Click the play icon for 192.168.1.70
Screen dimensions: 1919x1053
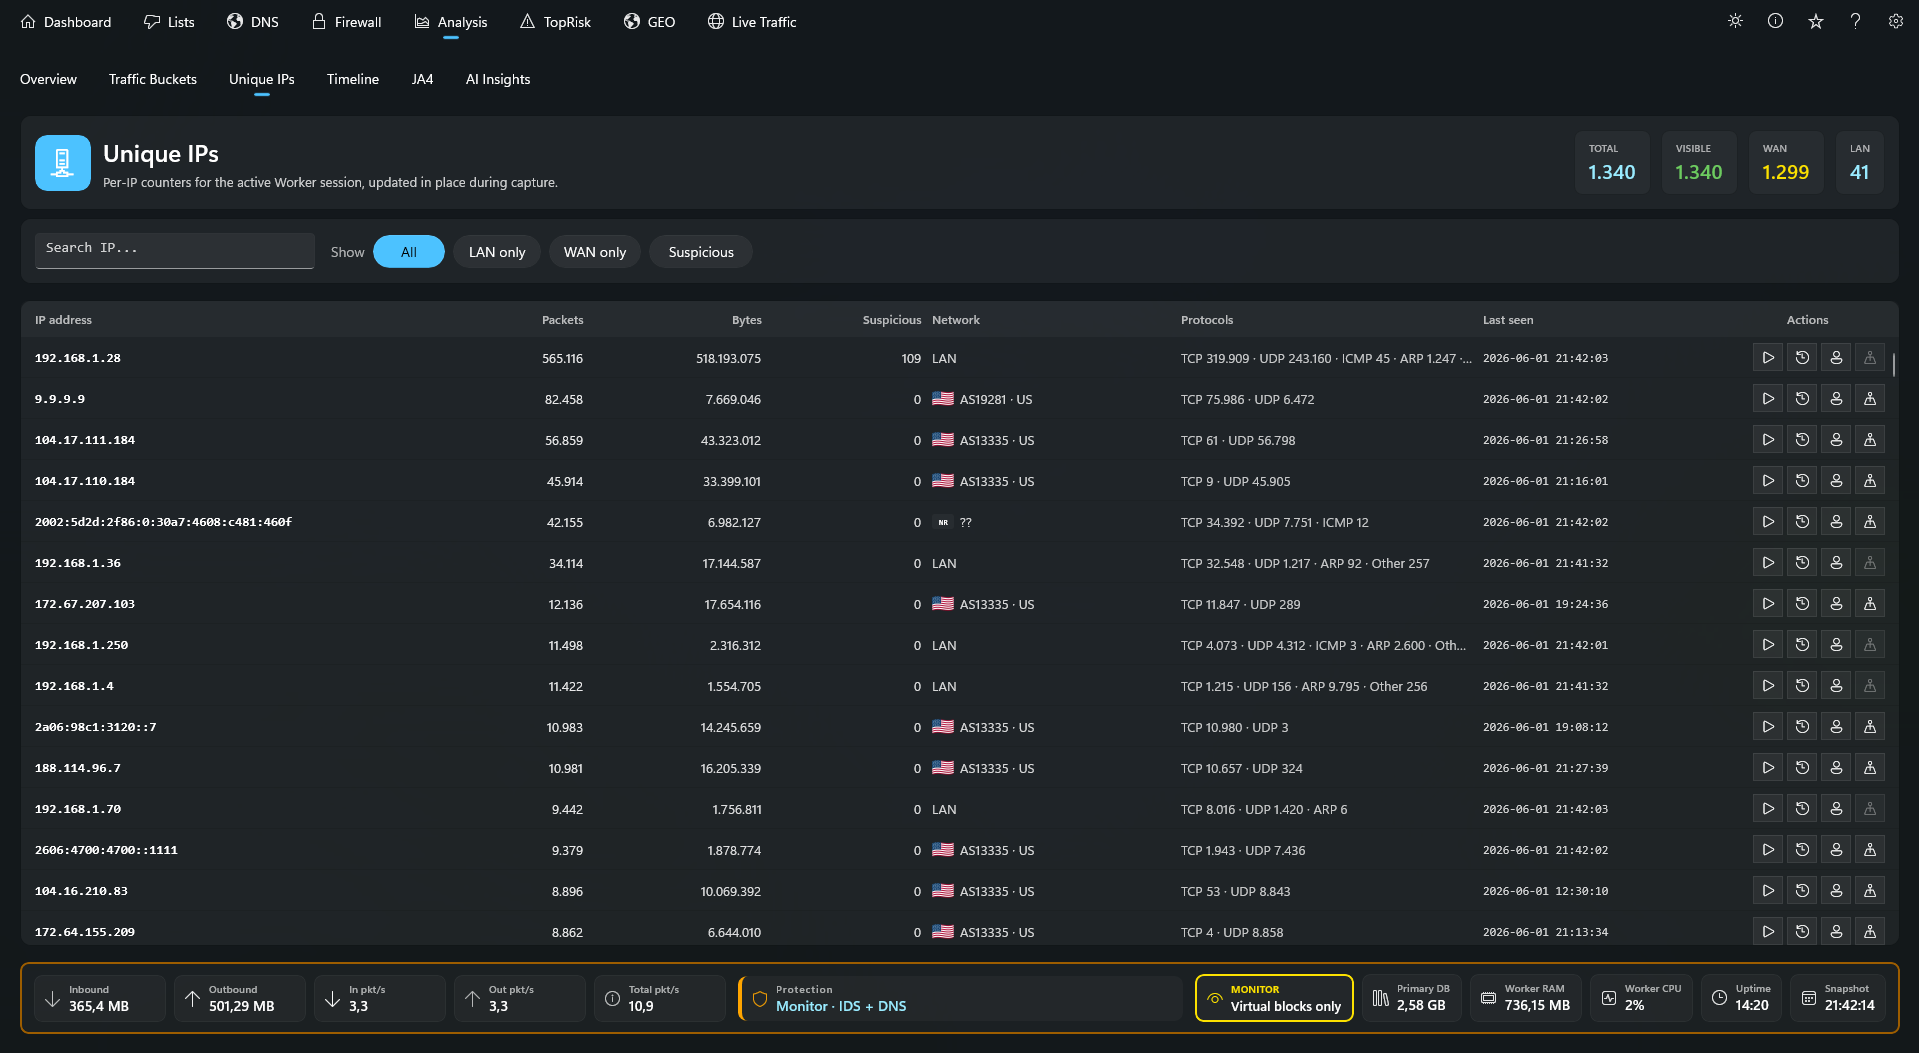pos(1768,809)
